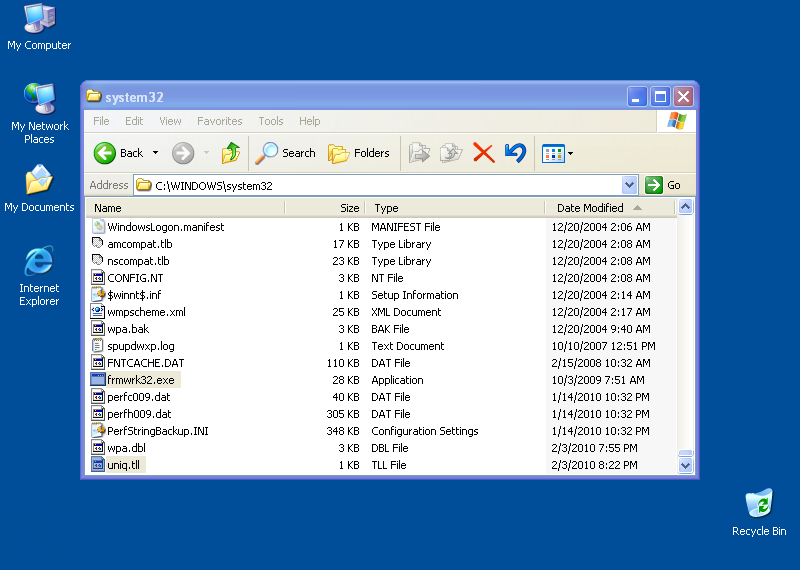800x570 pixels.
Task: Select the wpa.dbl file icon
Action: pyautogui.click(x=98, y=448)
